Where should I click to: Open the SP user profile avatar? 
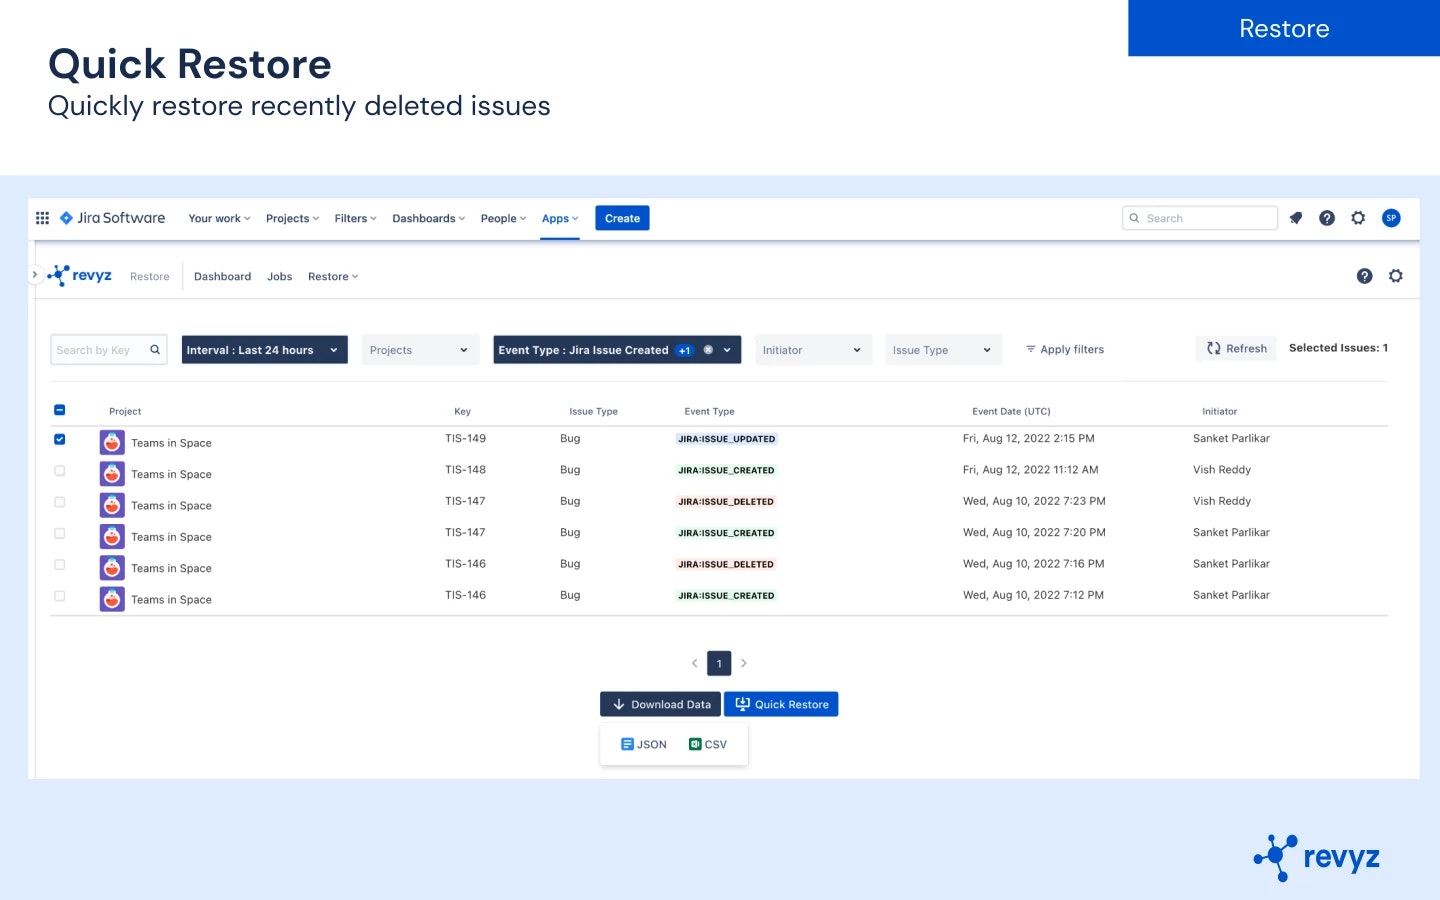[x=1391, y=218]
